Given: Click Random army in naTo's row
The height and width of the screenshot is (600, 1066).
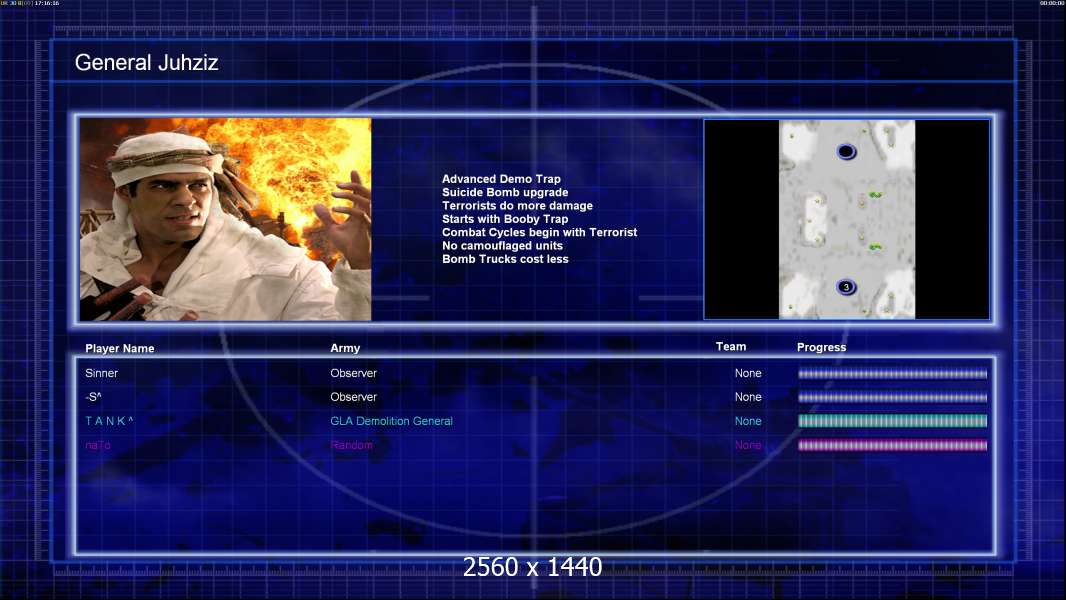Looking at the screenshot, I should [351, 445].
